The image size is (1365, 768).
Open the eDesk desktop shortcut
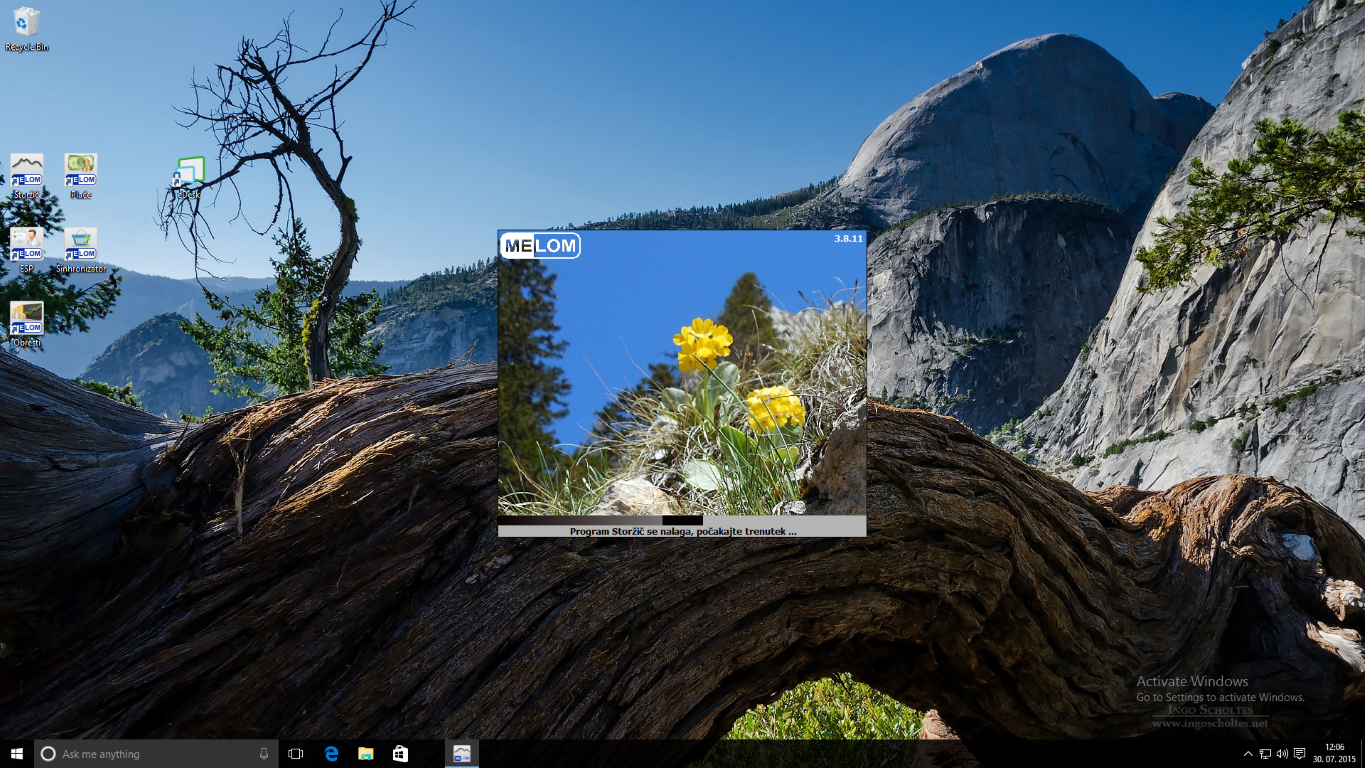[188, 174]
